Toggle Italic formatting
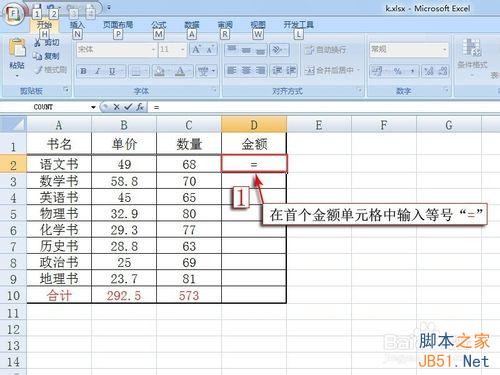Image resolution: width=500 pixels, height=375 pixels. coord(98,71)
